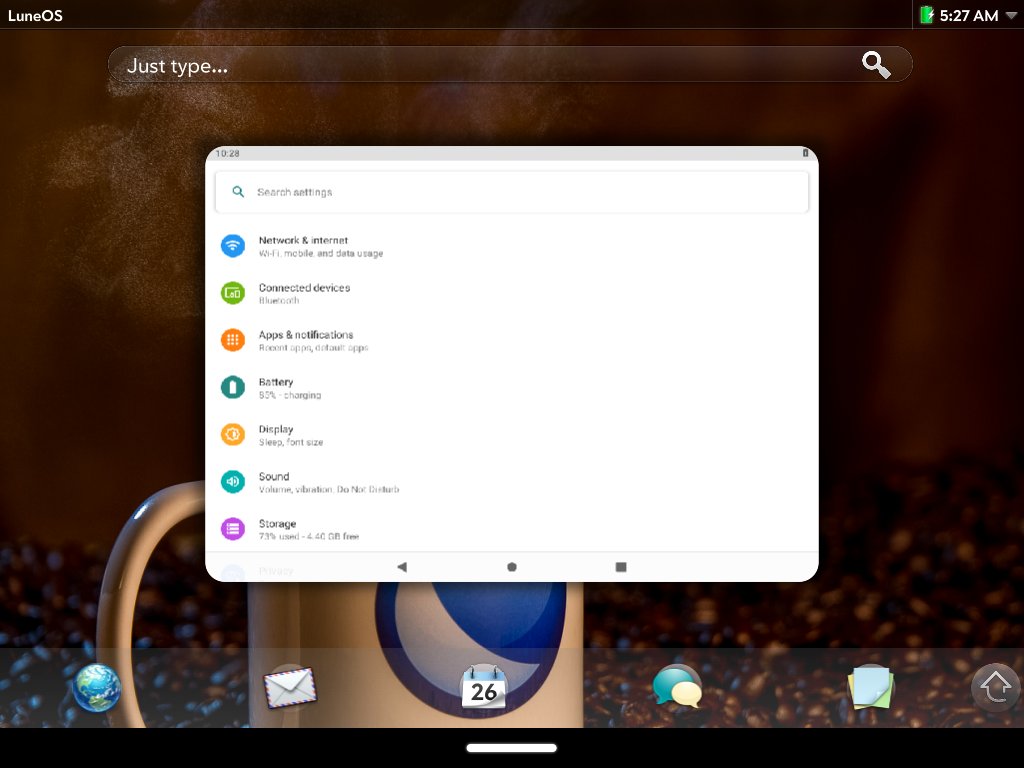Select the Storage text entry
The image size is (1024, 768).
point(277,524)
